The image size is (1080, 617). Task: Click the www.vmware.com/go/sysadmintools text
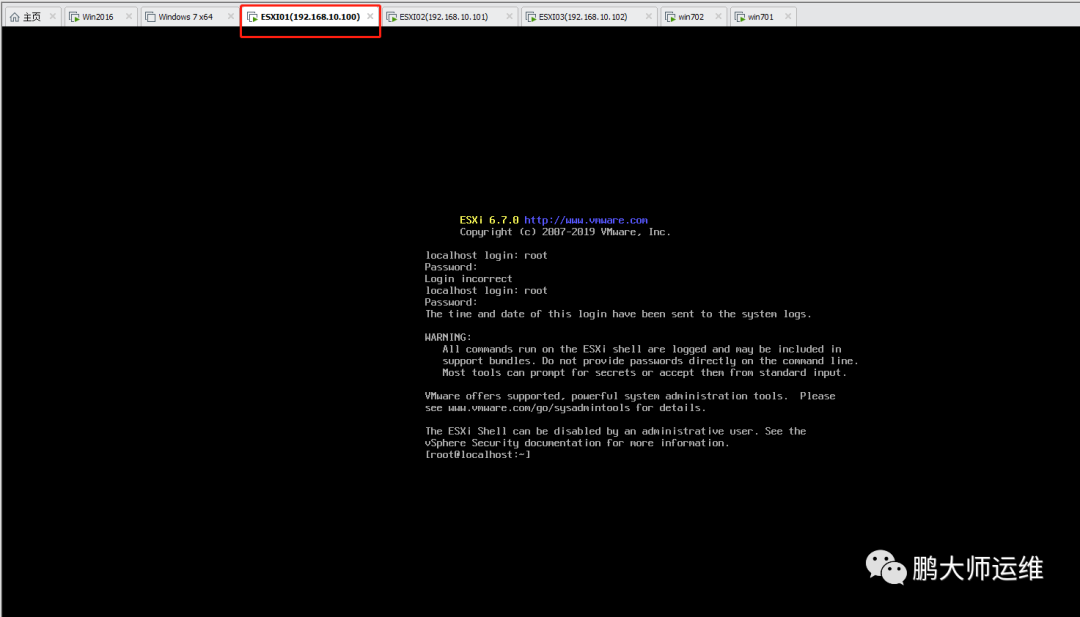pos(539,408)
